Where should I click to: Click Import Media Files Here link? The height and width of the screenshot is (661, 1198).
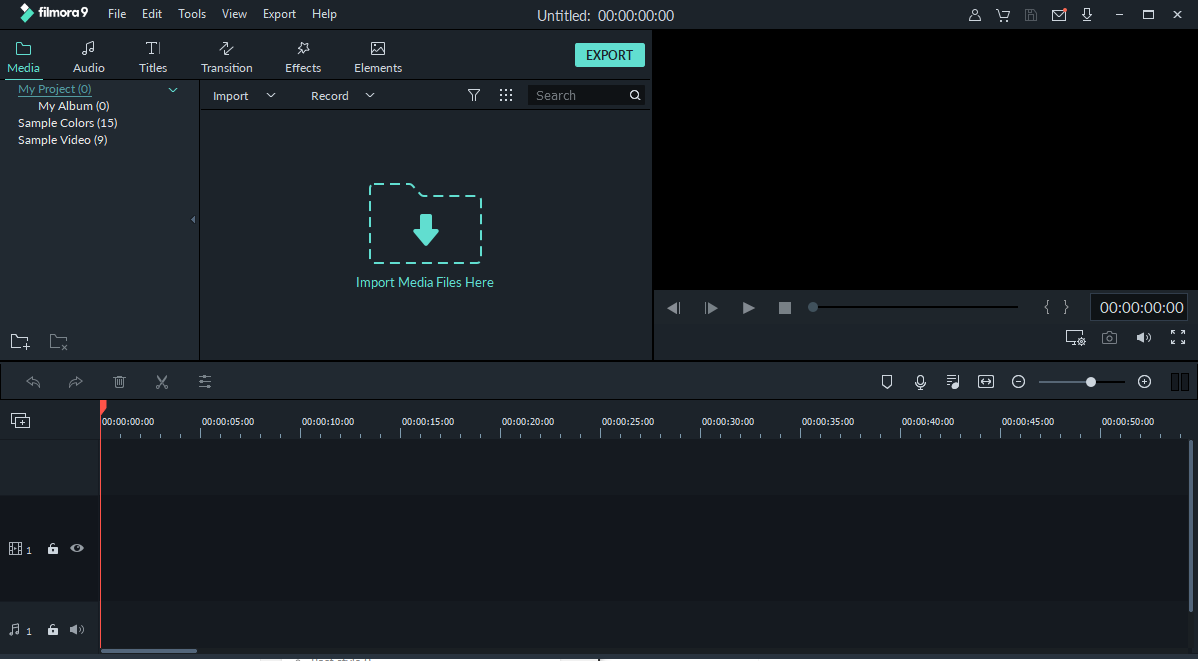(425, 282)
